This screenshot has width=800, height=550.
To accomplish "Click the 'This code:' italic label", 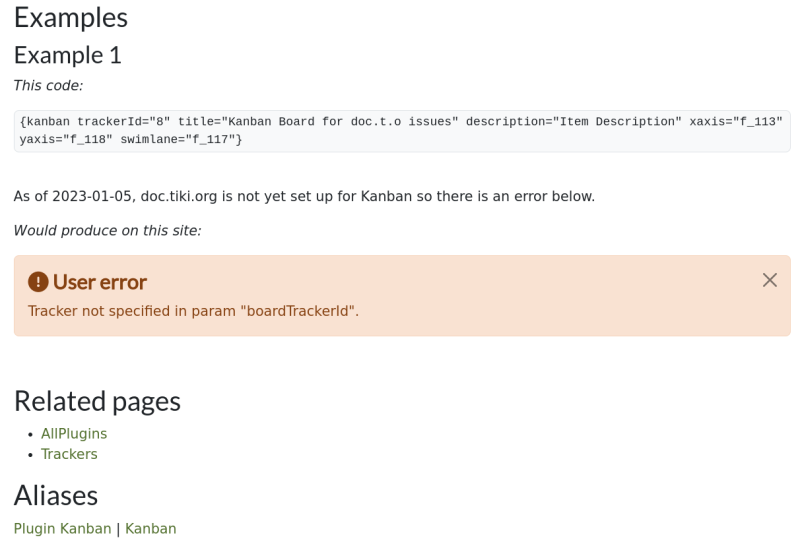I will coord(48,85).
